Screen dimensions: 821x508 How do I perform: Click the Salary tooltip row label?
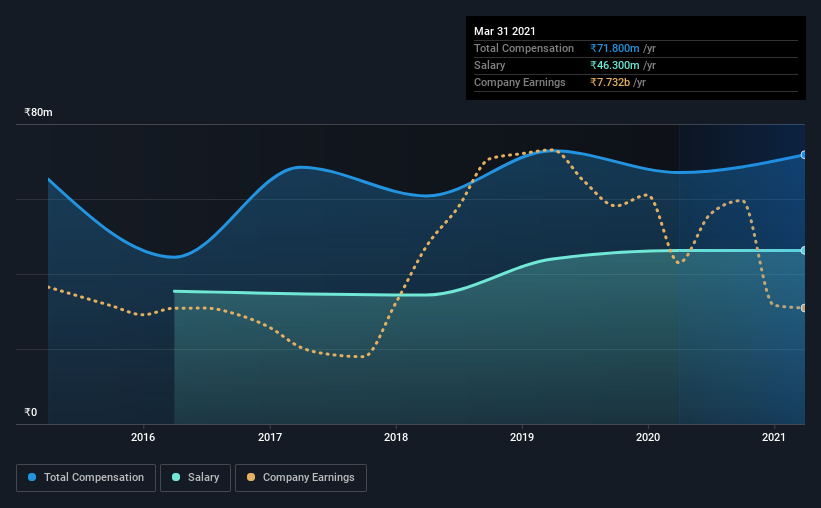pyautogui.click(x=490, y=65)
